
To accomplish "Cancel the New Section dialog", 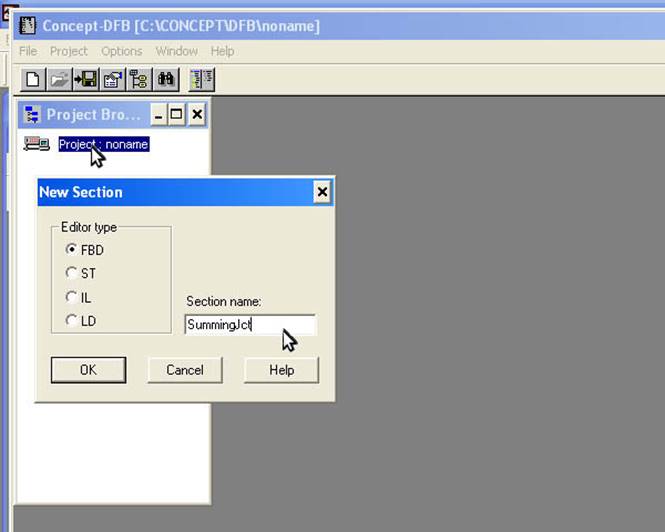I will [x=185, y=370].
